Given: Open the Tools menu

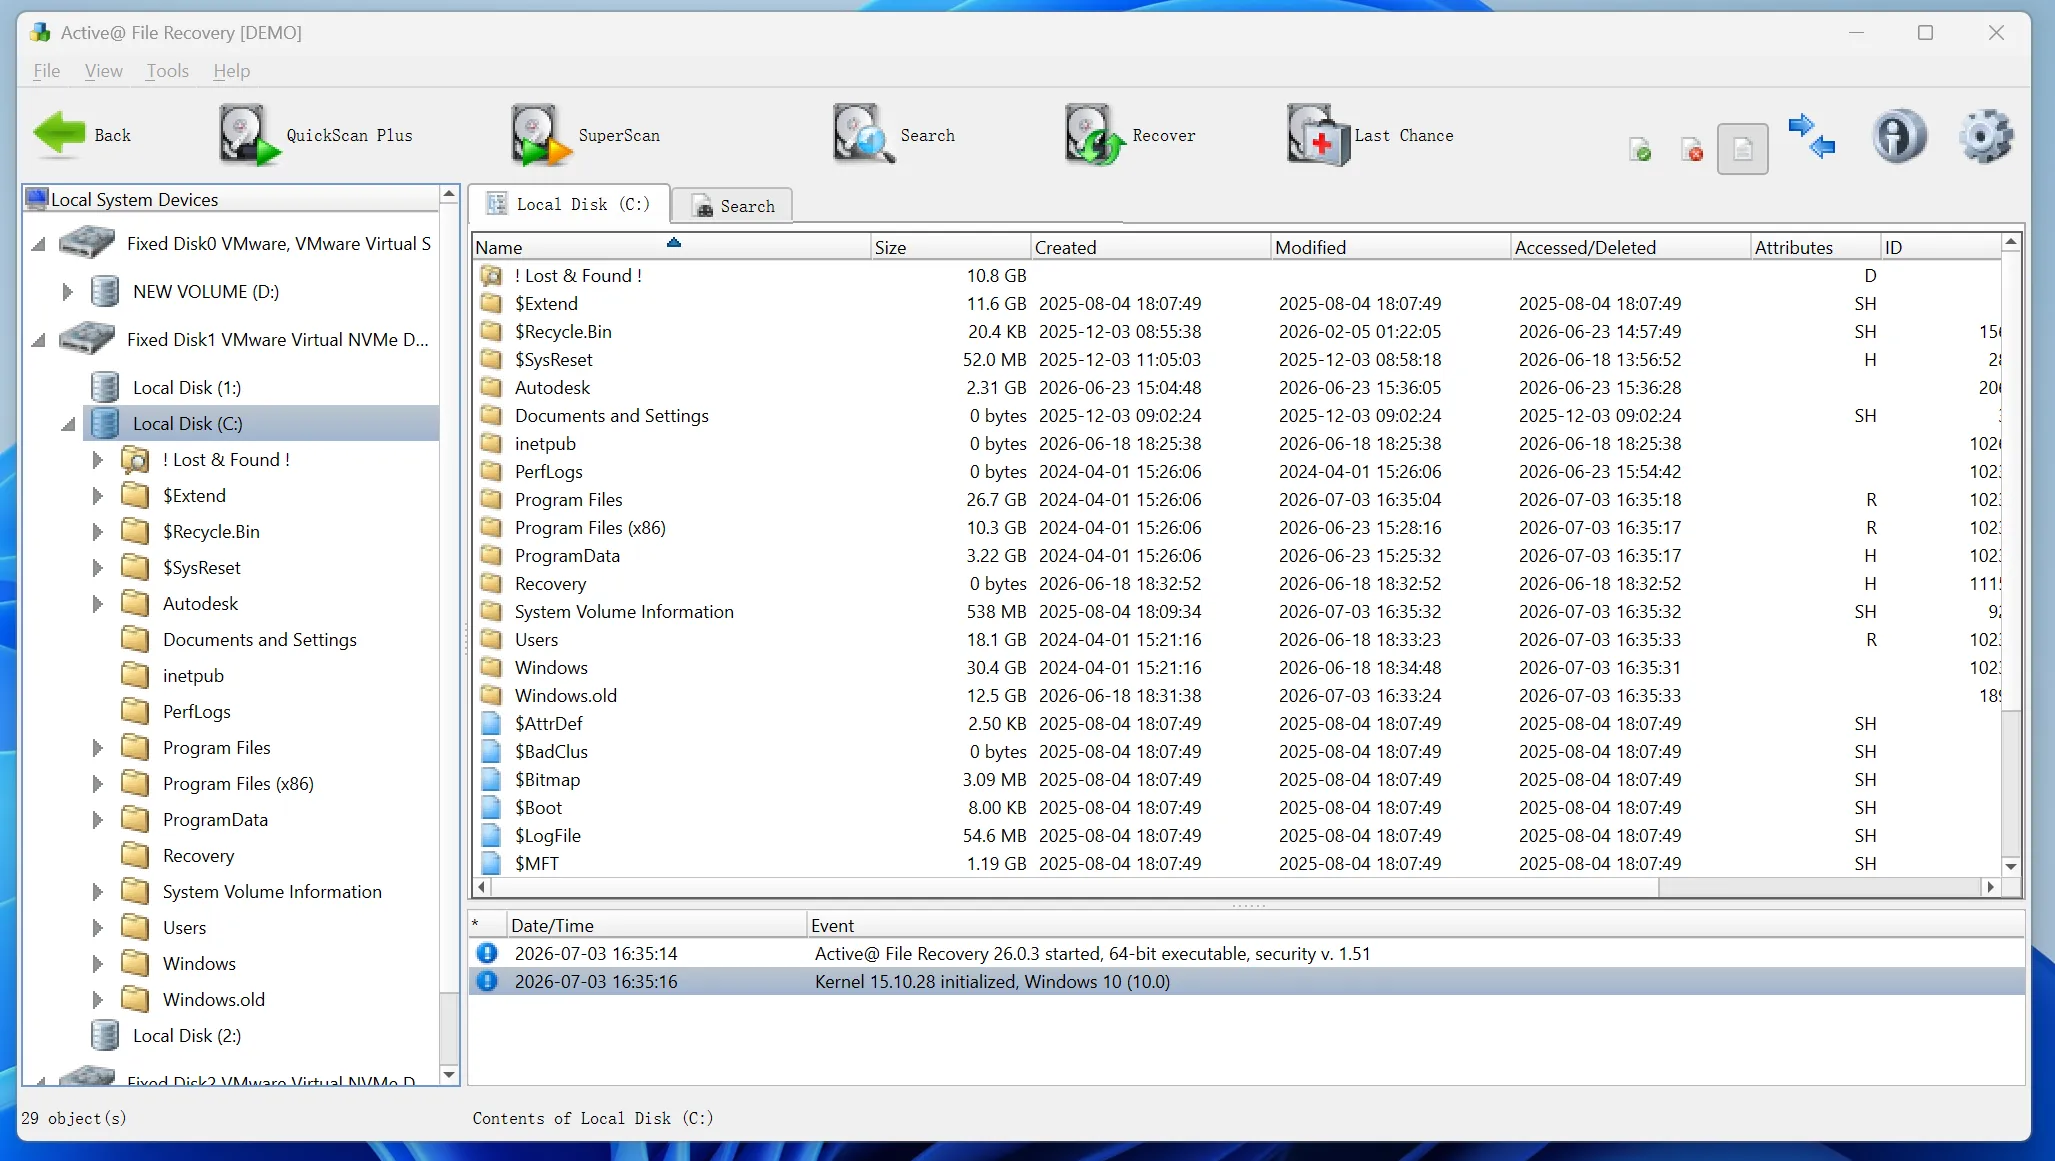Looking at the screenshot, I should [x=167, y=70].
